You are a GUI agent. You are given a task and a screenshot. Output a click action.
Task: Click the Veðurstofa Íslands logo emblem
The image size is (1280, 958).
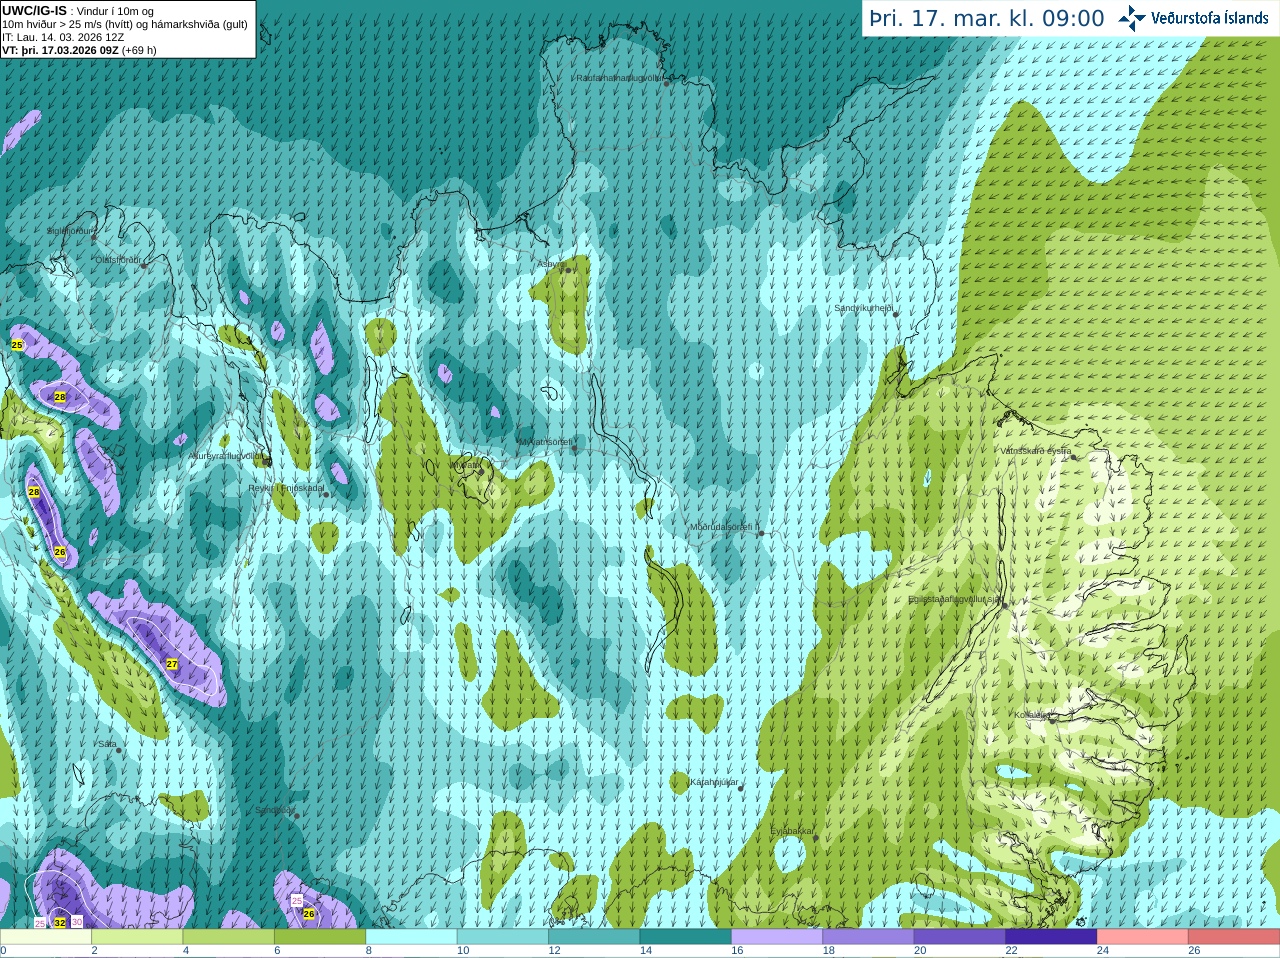coord(1132,18)
